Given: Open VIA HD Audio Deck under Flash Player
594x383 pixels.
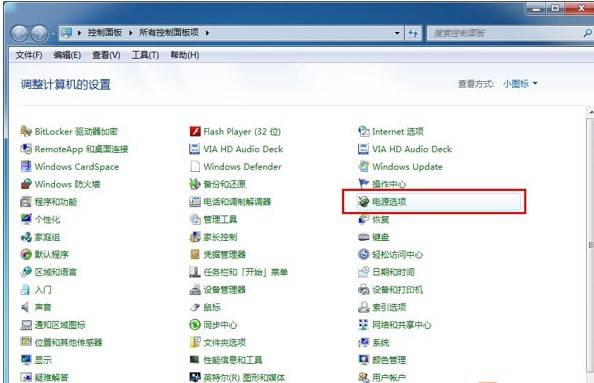Looking at the screenshot, I should [243, 149].
